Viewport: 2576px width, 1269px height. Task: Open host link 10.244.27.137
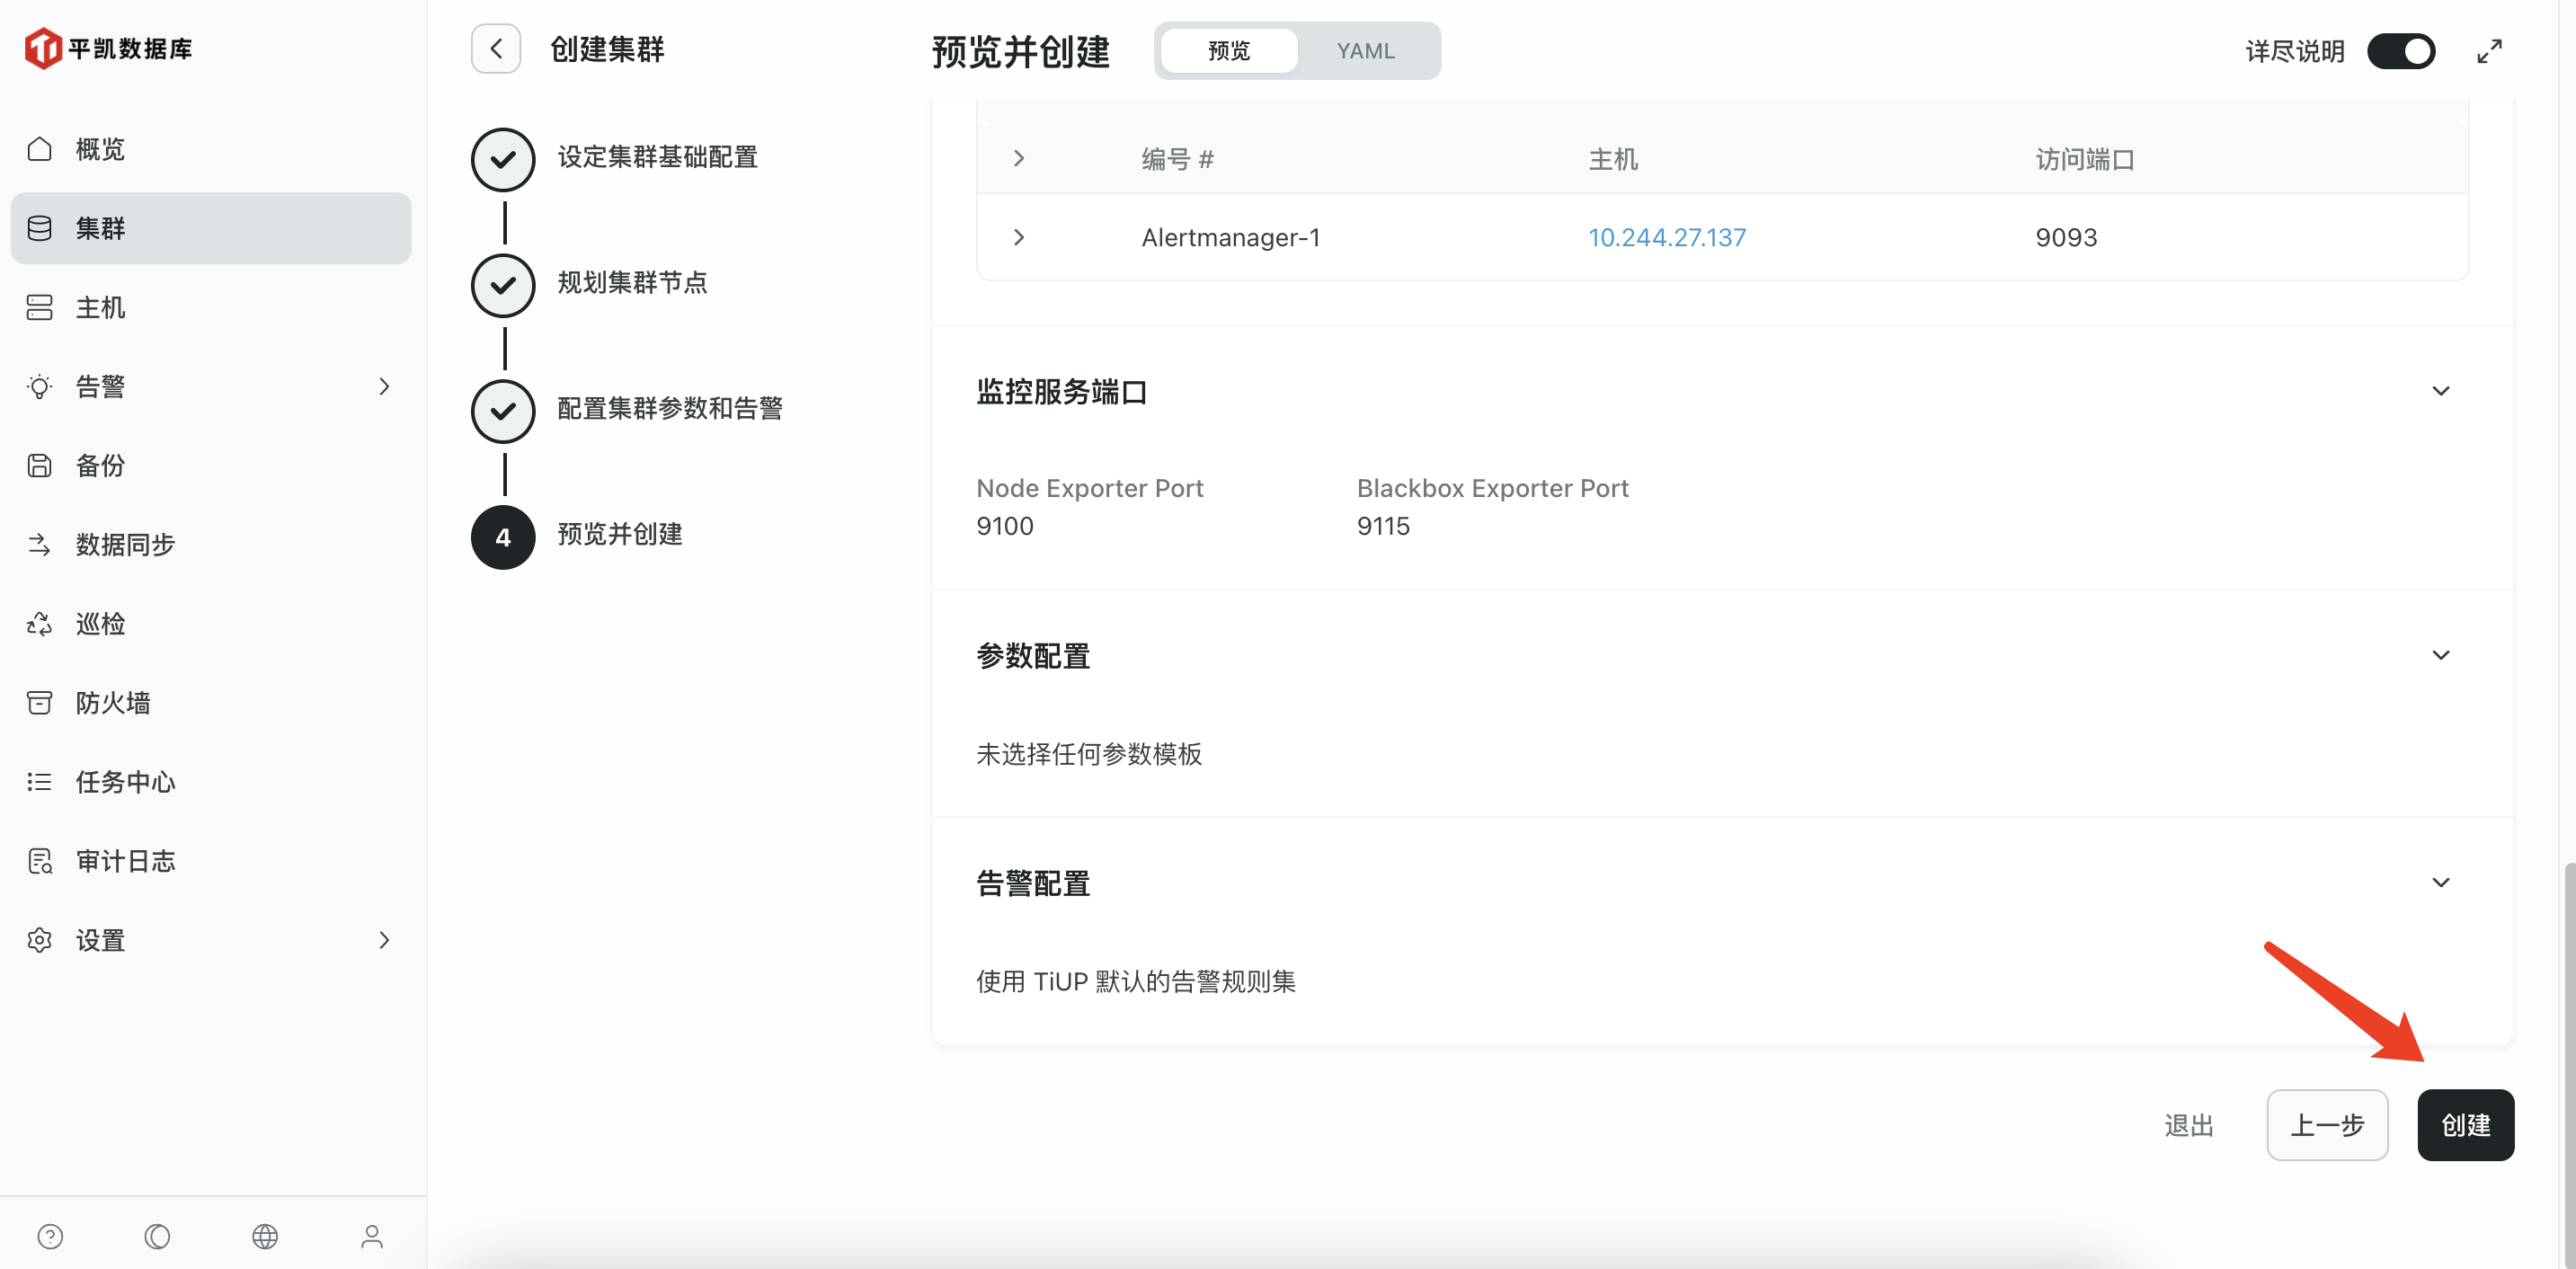tap(1666, 237)
